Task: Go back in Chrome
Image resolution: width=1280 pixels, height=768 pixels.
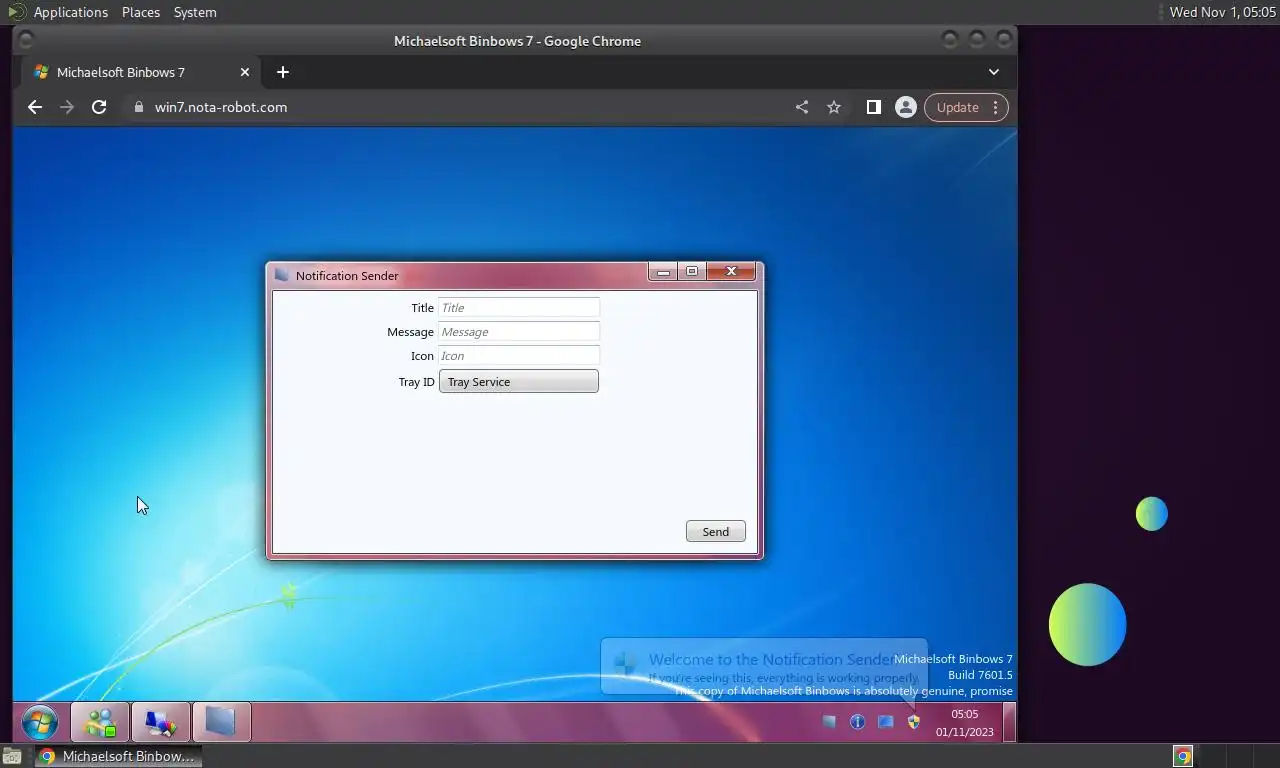Action: 35,107
